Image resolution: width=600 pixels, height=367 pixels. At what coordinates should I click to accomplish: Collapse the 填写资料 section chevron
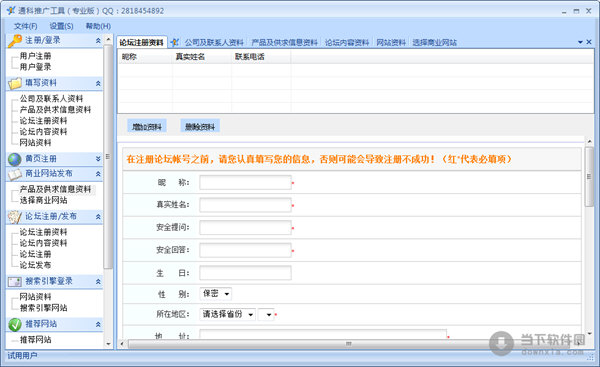coord(98,83)
